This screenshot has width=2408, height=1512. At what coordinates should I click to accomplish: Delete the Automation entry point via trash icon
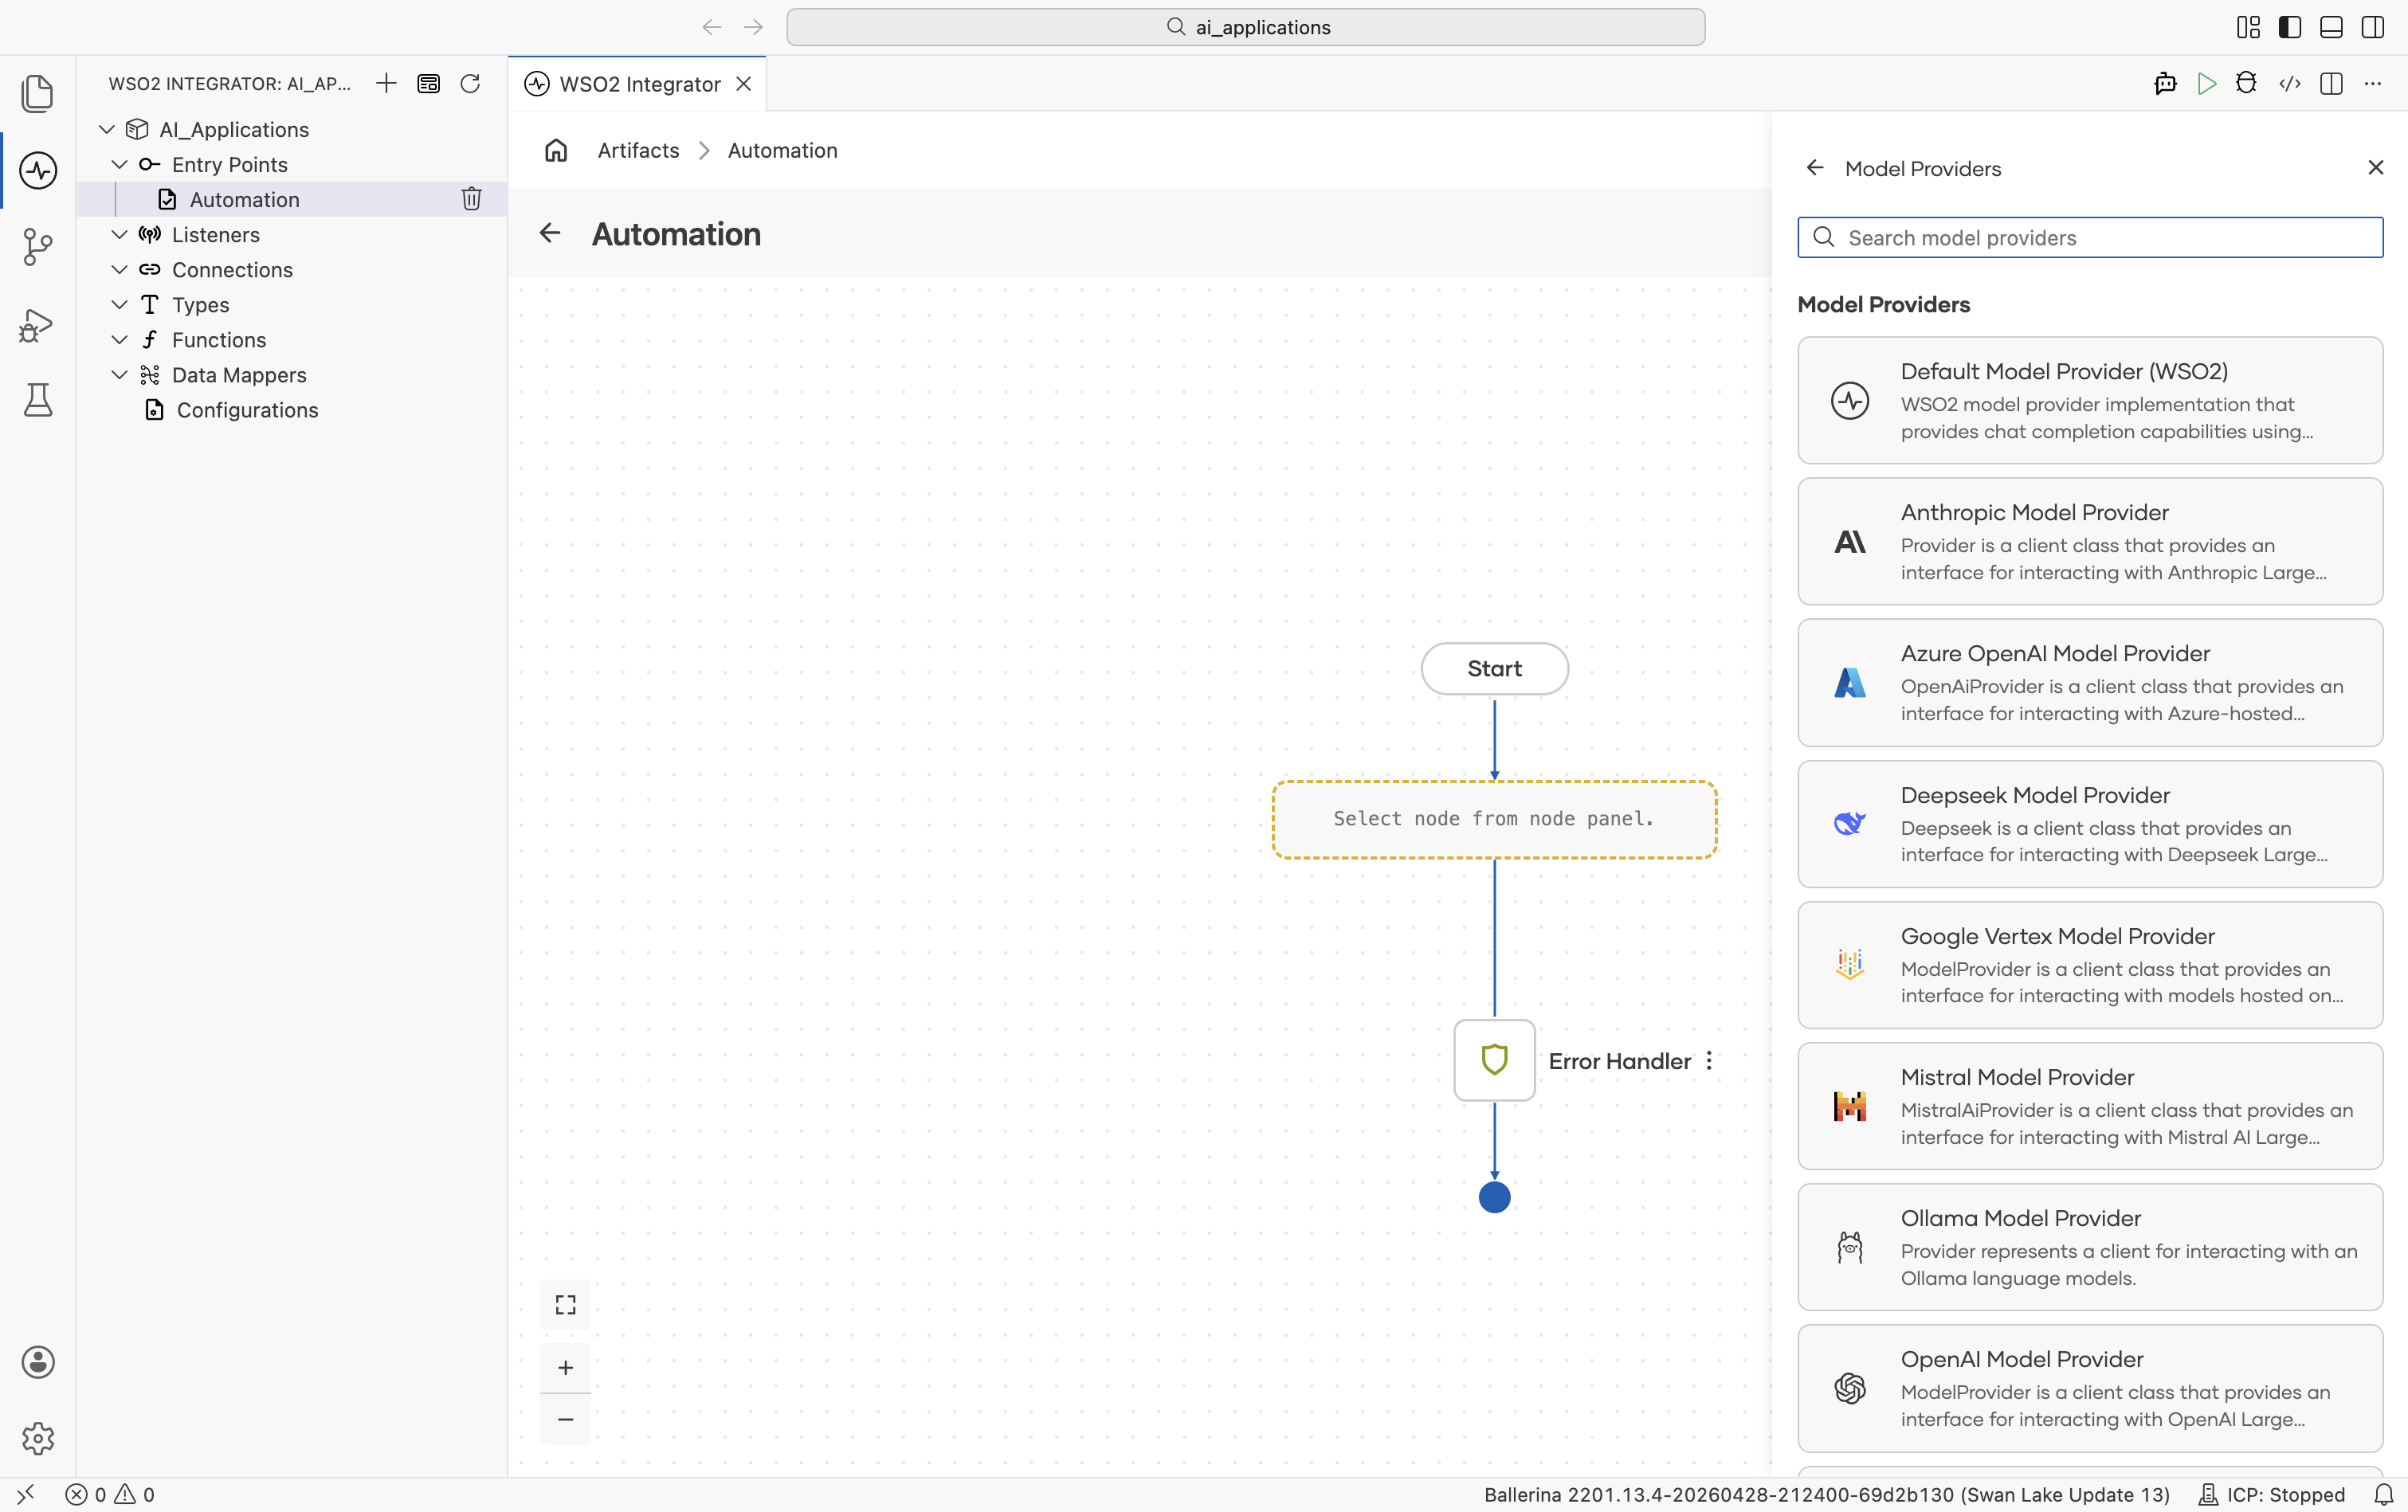(472, 199)
